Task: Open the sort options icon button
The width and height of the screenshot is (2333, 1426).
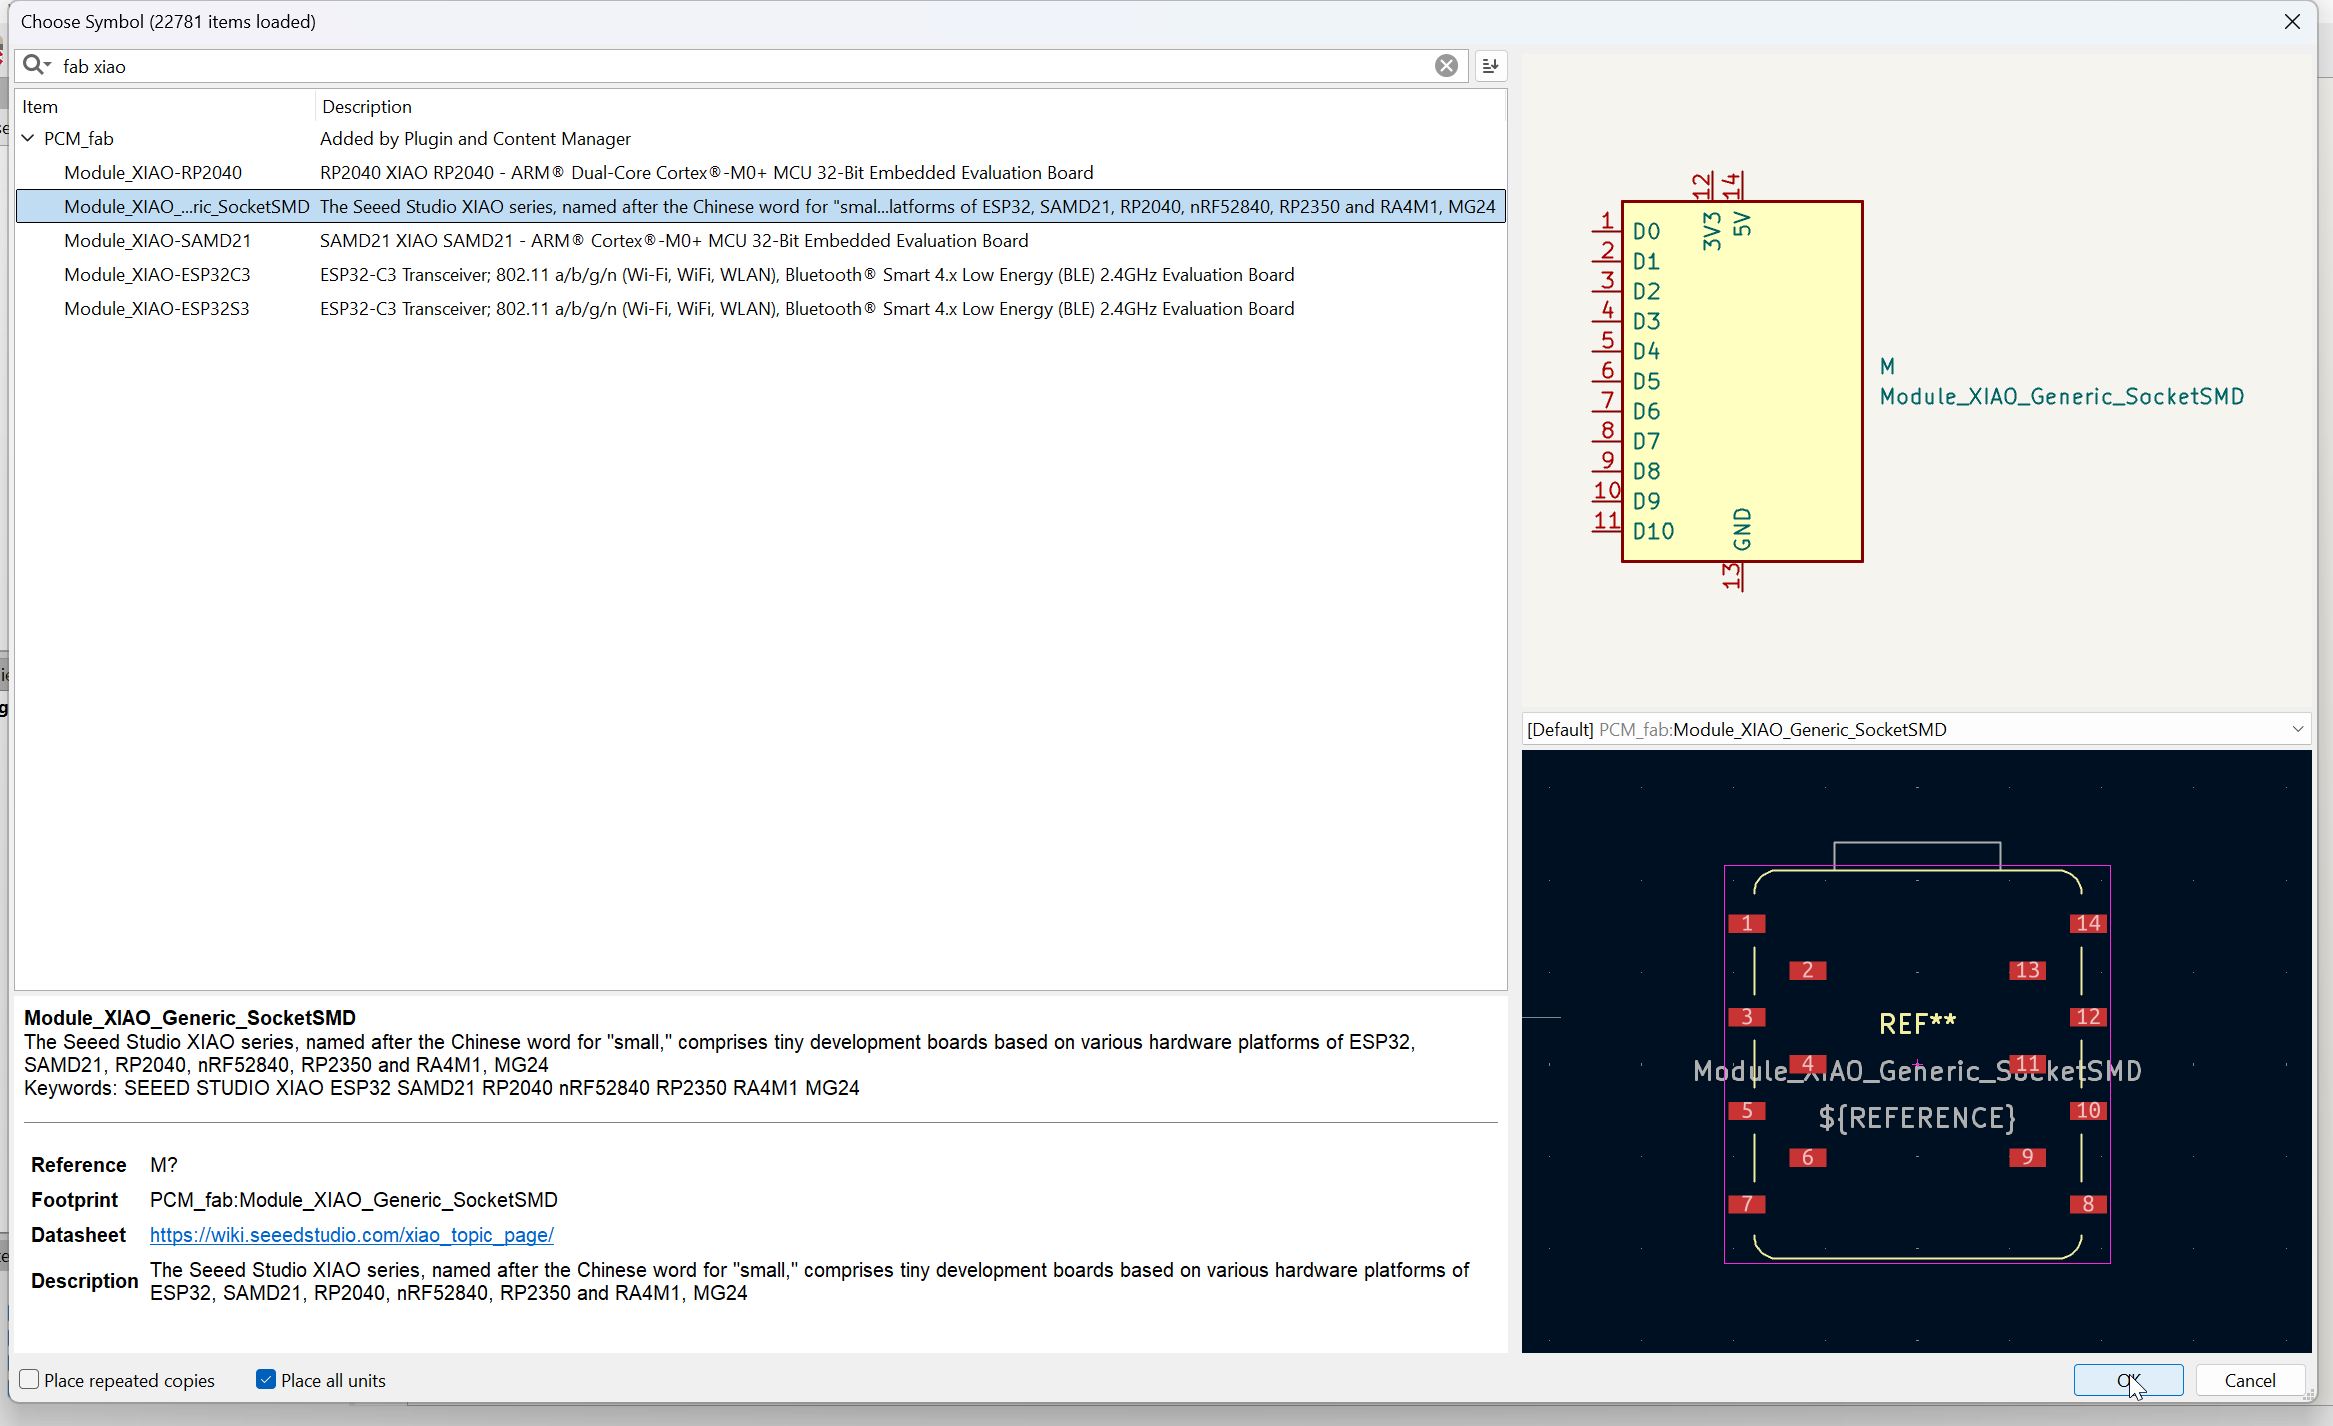Action: [x=1490, y=66]
